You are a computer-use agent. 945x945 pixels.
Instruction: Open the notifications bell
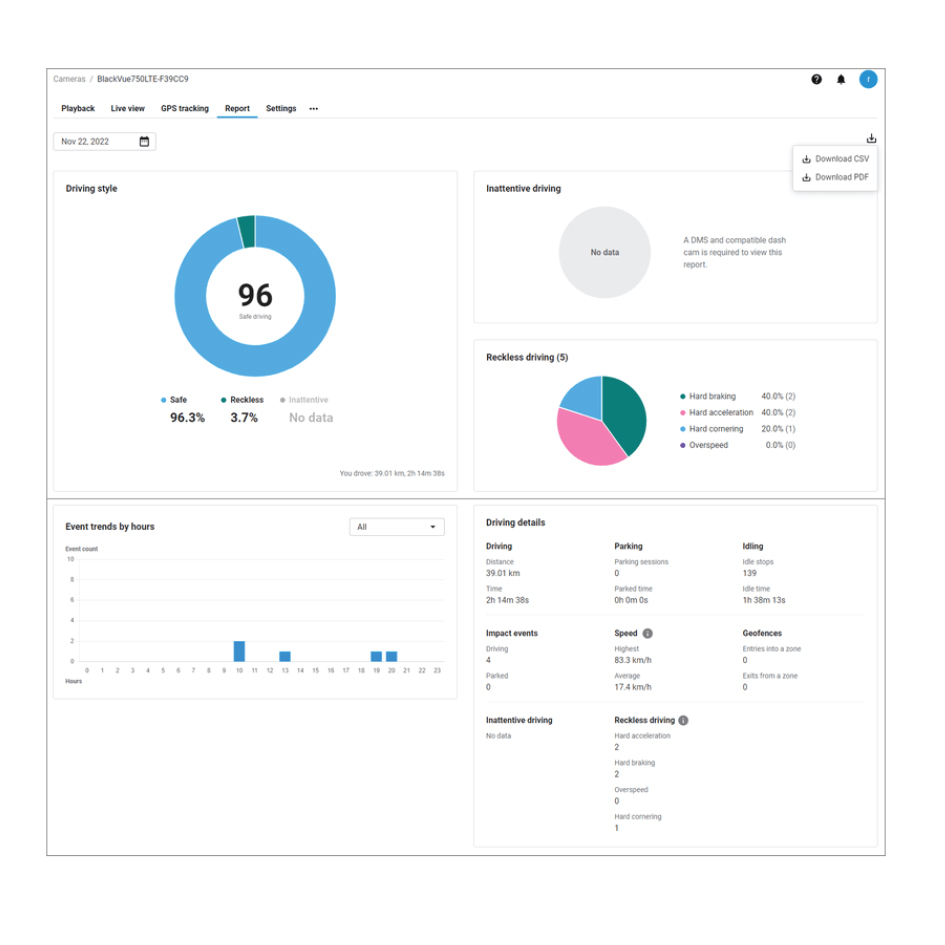pos(841,80)
